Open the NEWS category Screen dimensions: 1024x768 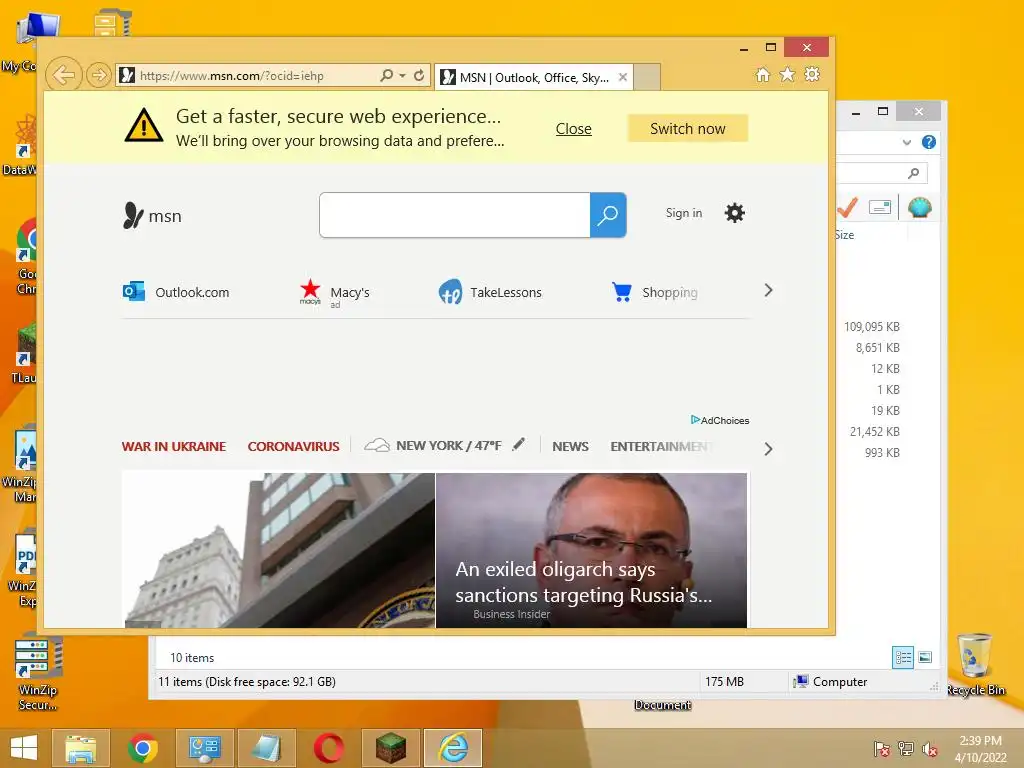[x=570, y=447]
